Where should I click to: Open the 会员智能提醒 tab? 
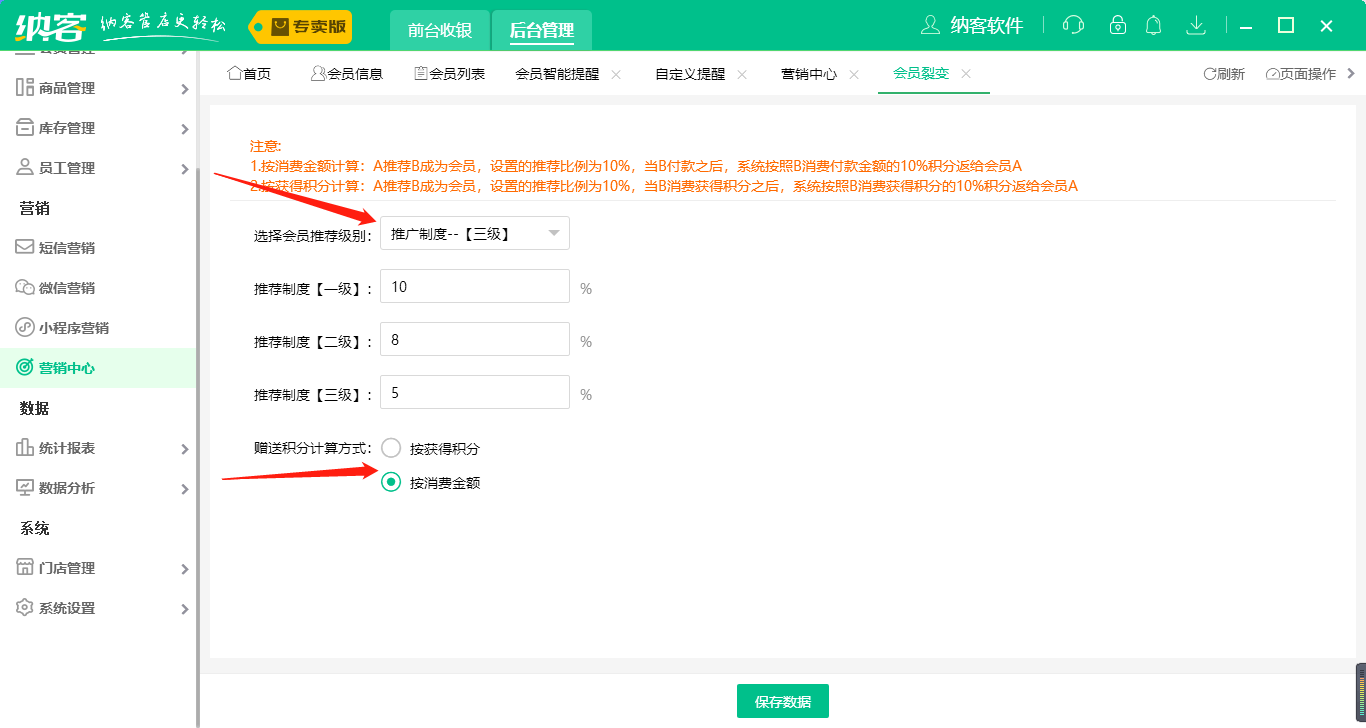click(x=559, y=72)
